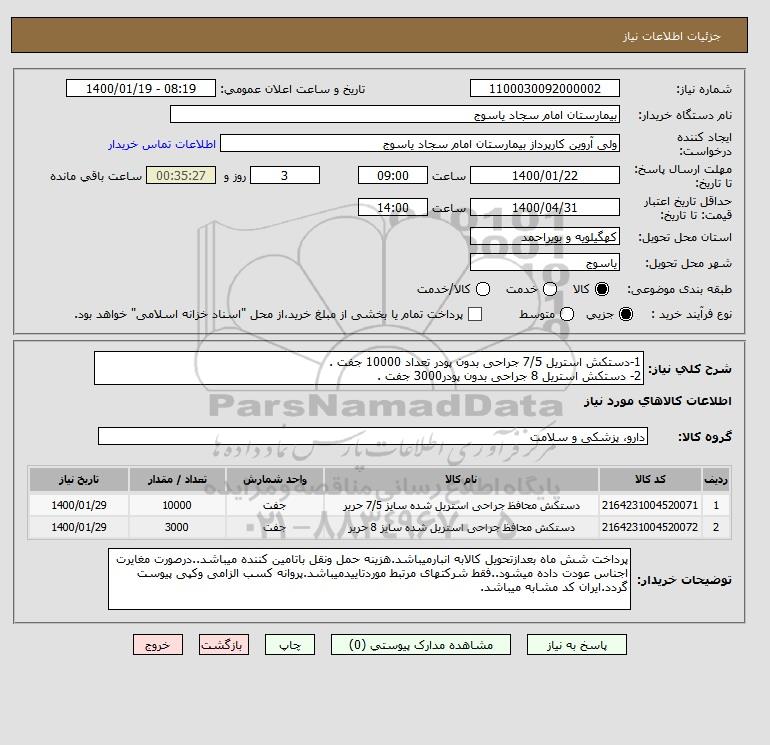Click product code 2164231004520071
The image size is (770, 745).
coord(650,505)
